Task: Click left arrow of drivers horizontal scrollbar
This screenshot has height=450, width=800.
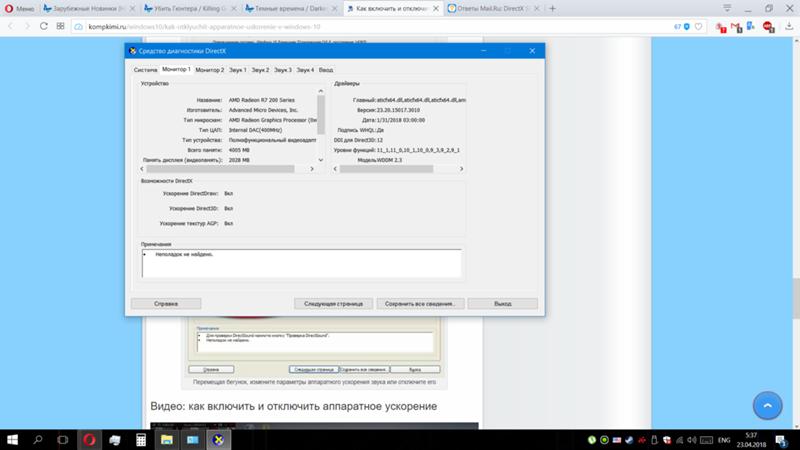Action: point(335,169)
